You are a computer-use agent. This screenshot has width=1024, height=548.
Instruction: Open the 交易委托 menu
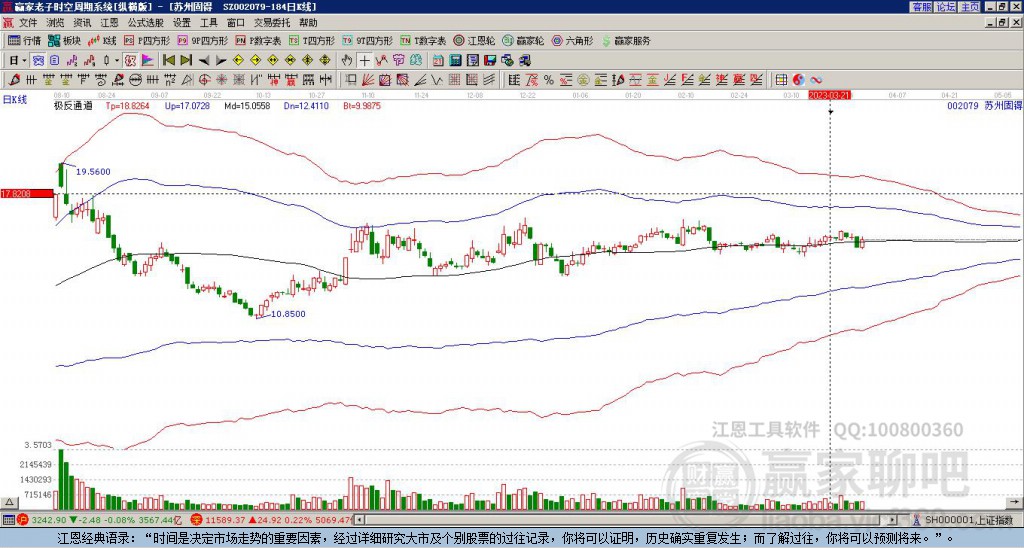(x=271, y=22)
